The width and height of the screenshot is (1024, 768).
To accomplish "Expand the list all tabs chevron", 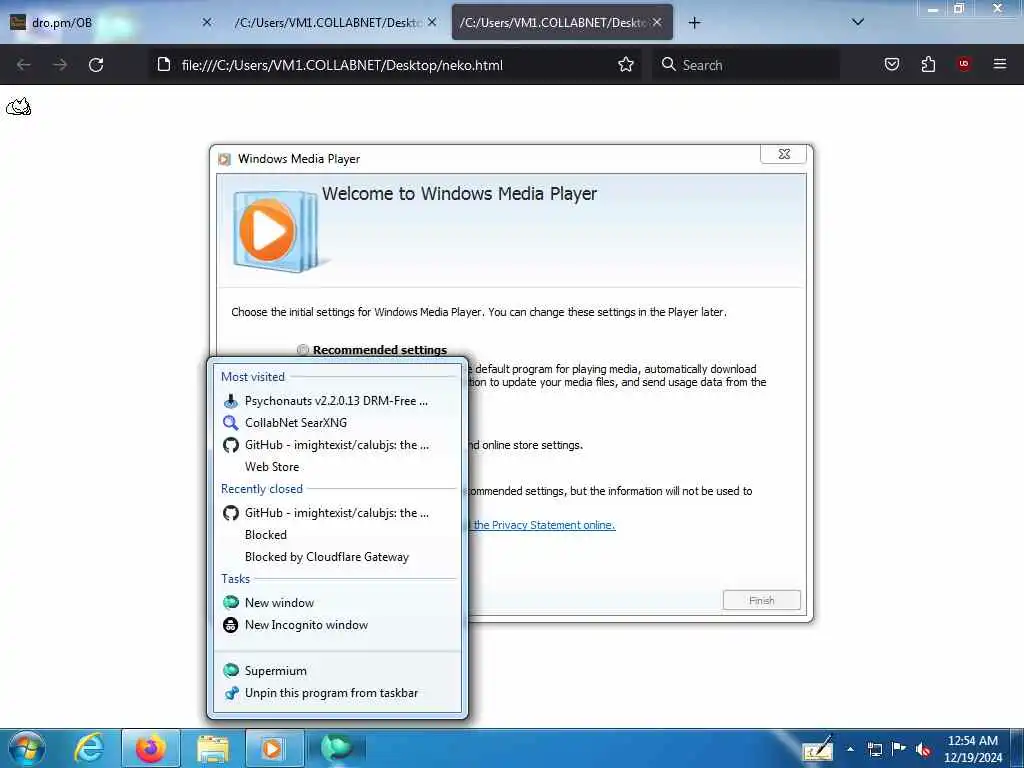I will (x=858, y=22).
